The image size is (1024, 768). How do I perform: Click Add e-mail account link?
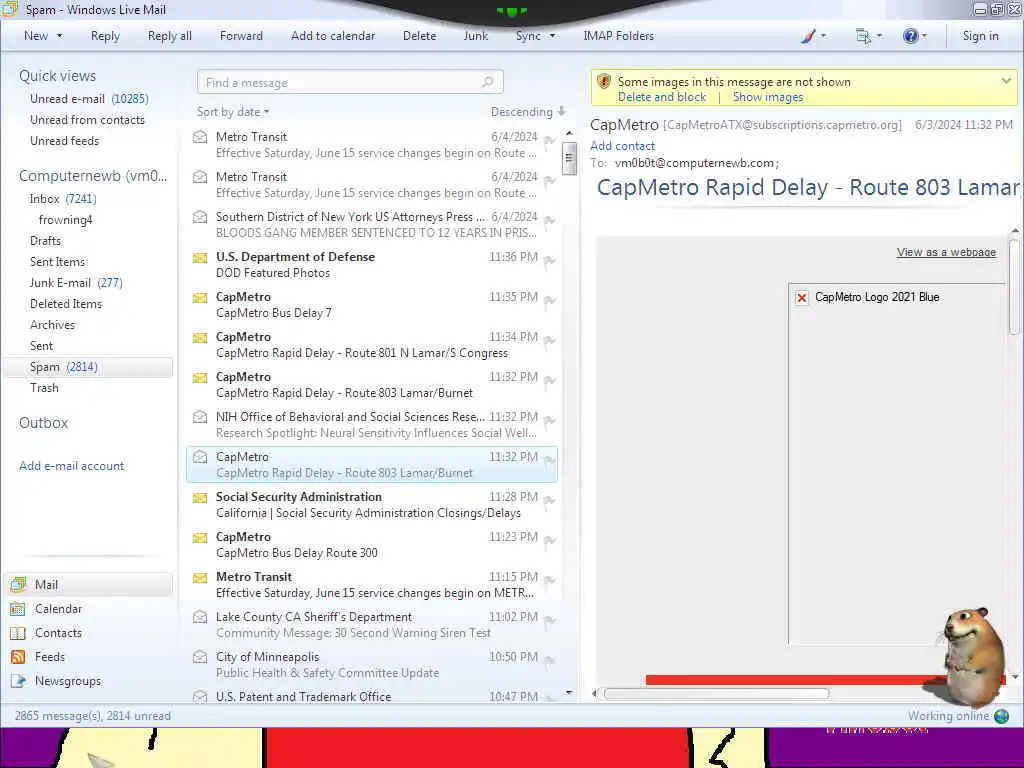[x=71, y=466]
